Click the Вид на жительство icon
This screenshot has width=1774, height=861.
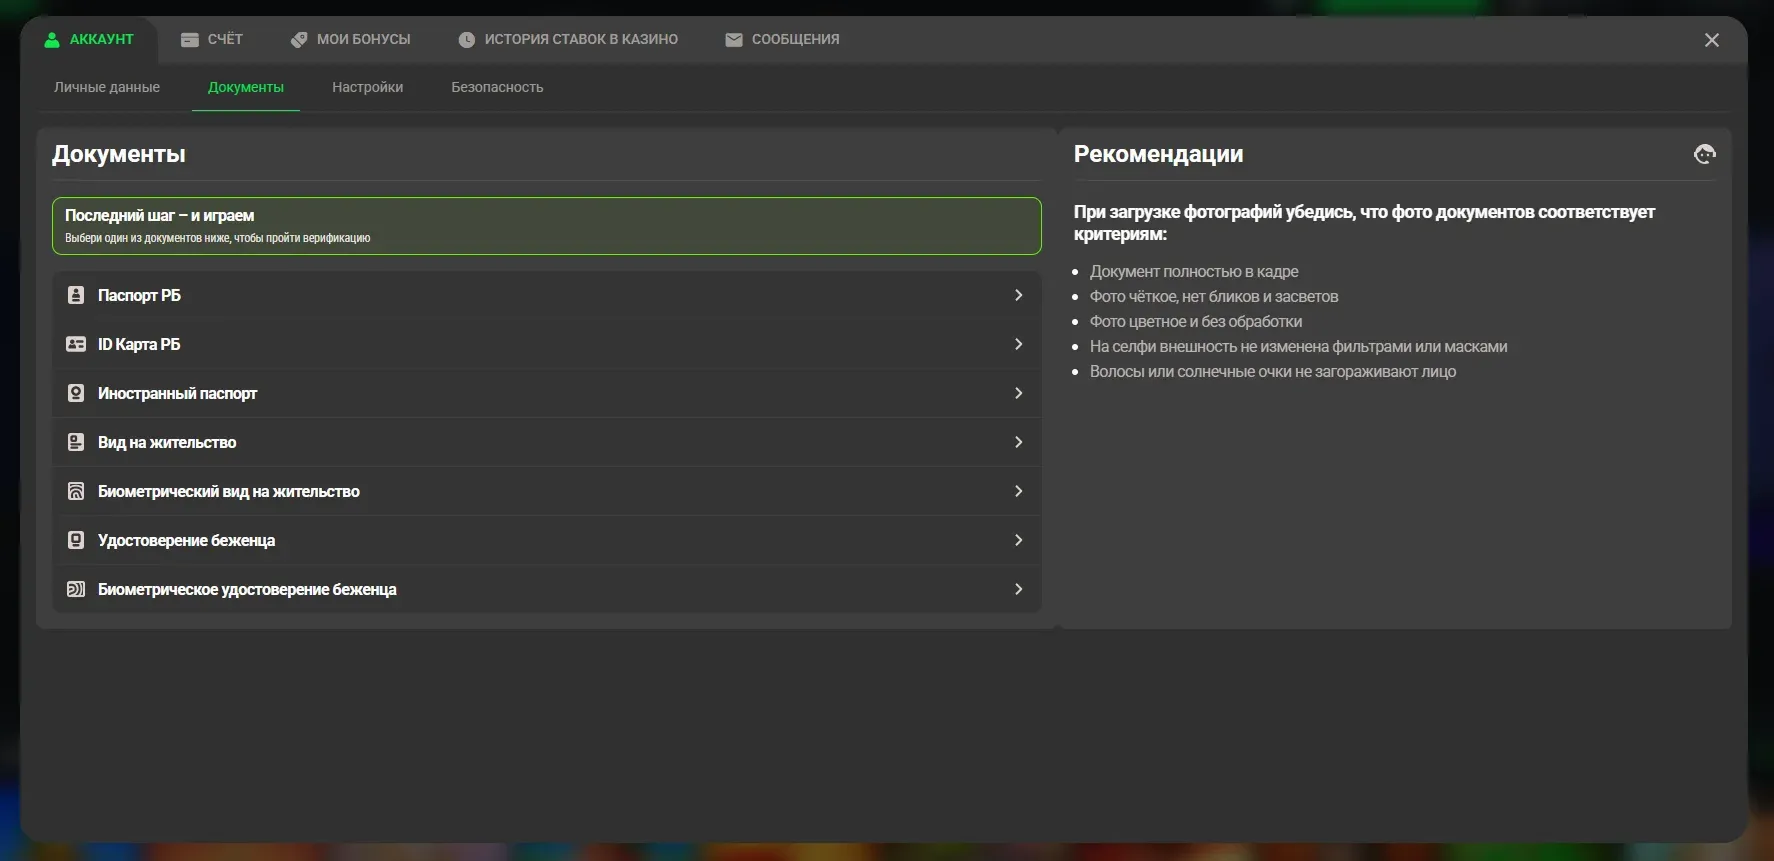(76, 442)
